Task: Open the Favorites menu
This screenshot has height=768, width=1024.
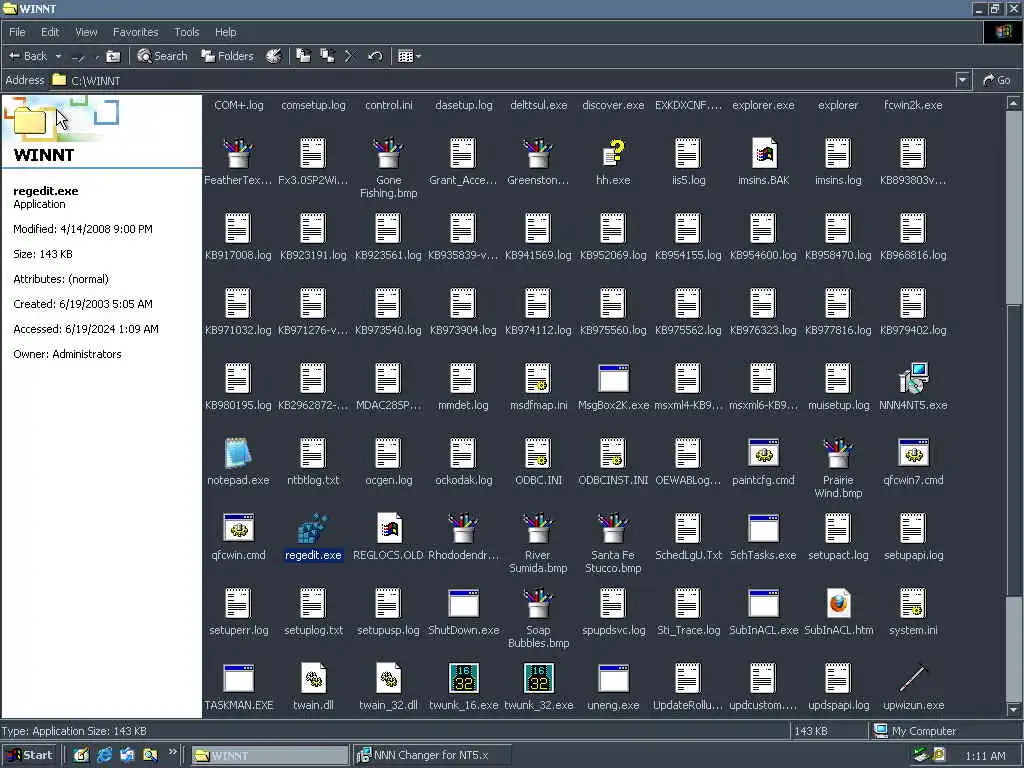Action: [135, 32]
